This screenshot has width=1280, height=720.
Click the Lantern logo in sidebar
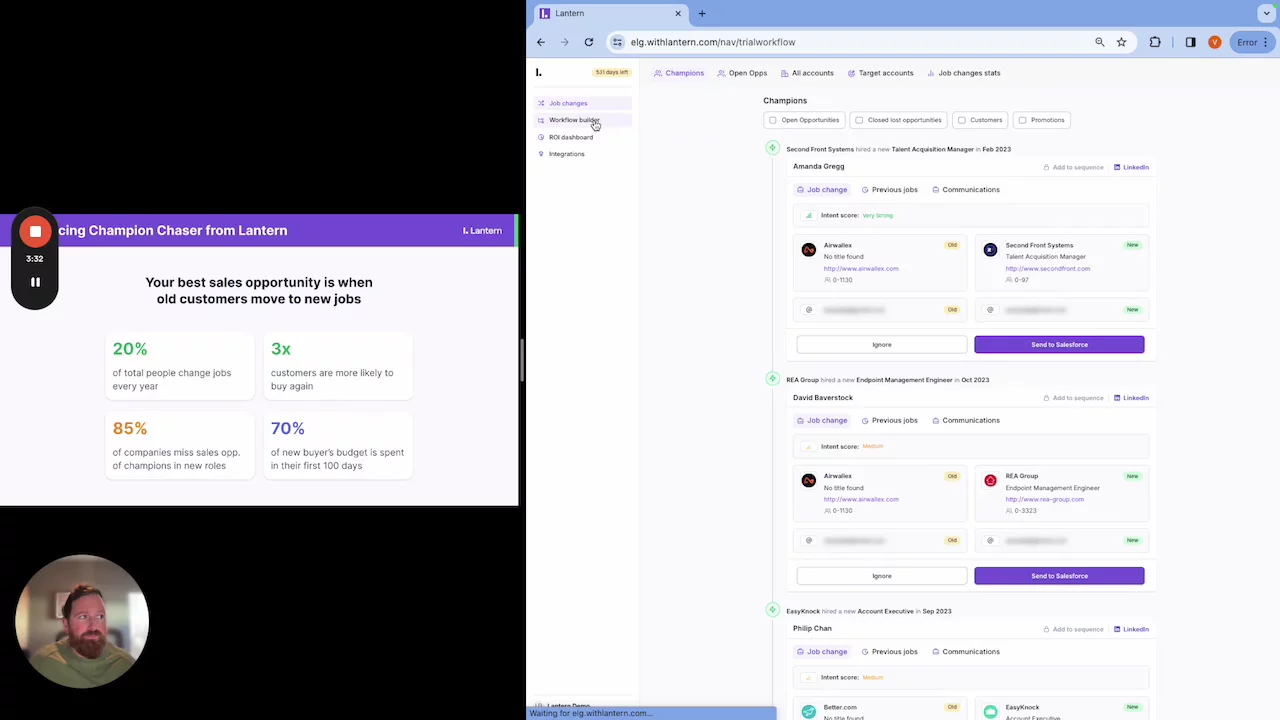pyautogui.click(x=538, y=72)
